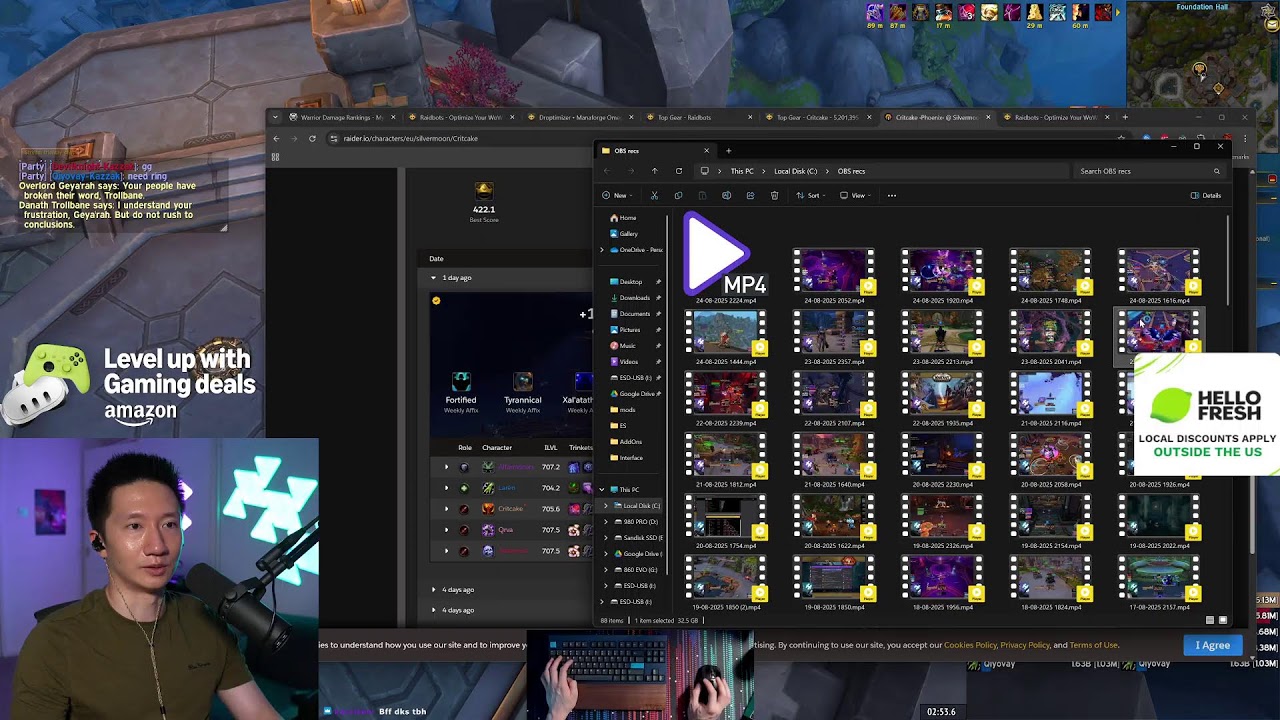Toggle the Details pane button
The image size is (1280, 720).
pyautogui.click(x=1206, y=196)
